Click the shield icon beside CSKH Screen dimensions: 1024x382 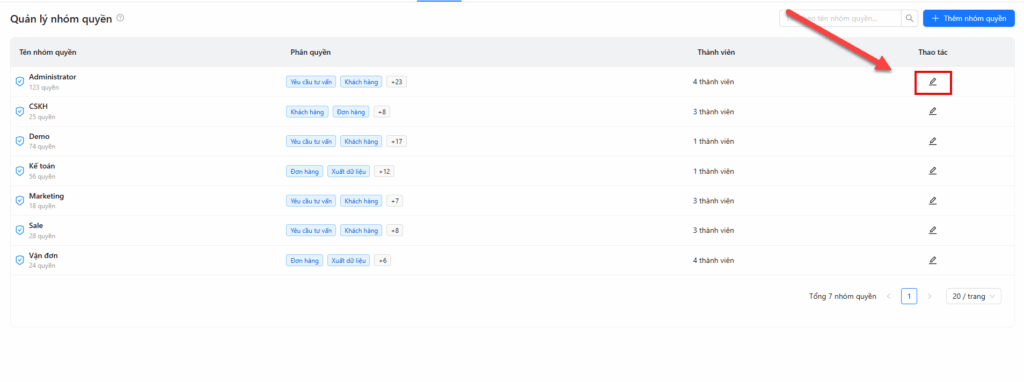coord(20,112)
